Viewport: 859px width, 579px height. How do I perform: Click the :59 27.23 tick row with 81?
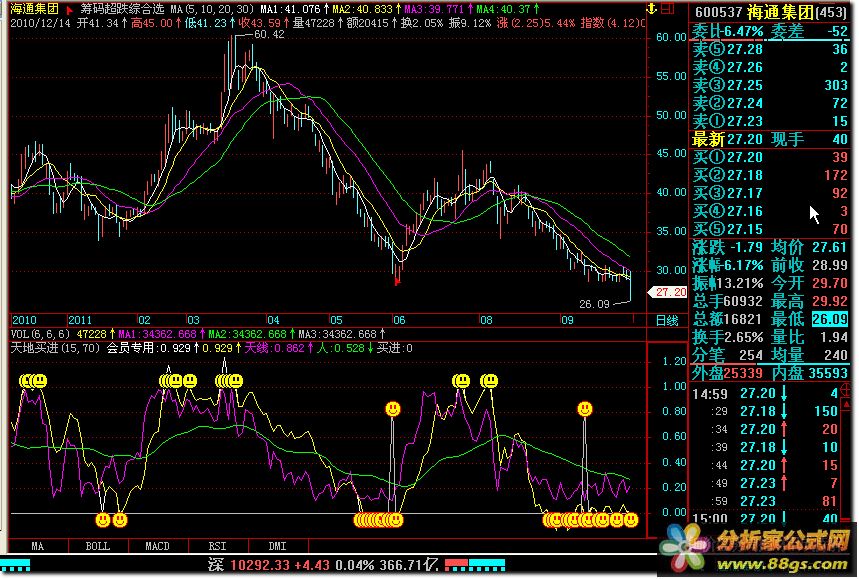click(765, 501)
